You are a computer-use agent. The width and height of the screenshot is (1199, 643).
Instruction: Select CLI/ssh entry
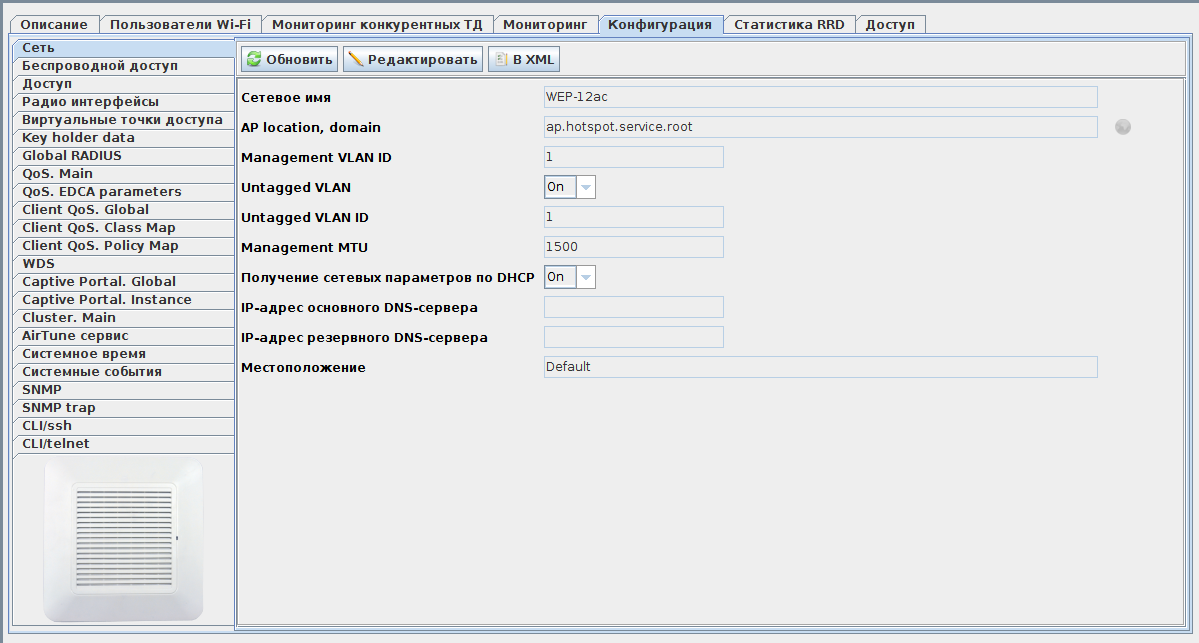click(x=124, y=425)
